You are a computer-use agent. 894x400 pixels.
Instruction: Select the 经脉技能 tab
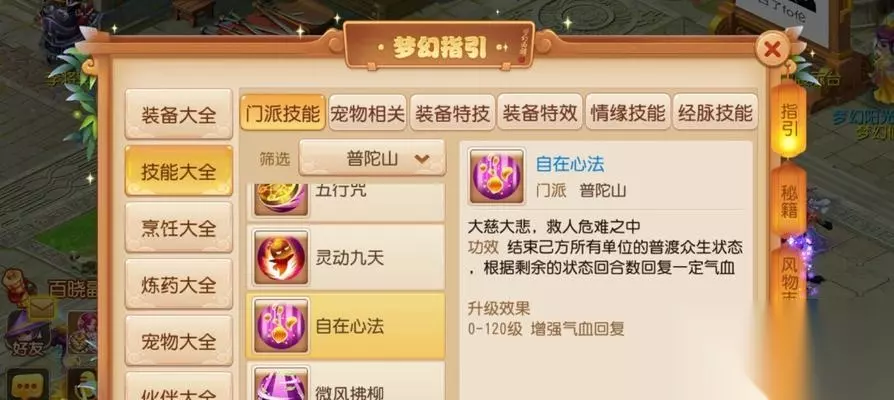(715, 113)
